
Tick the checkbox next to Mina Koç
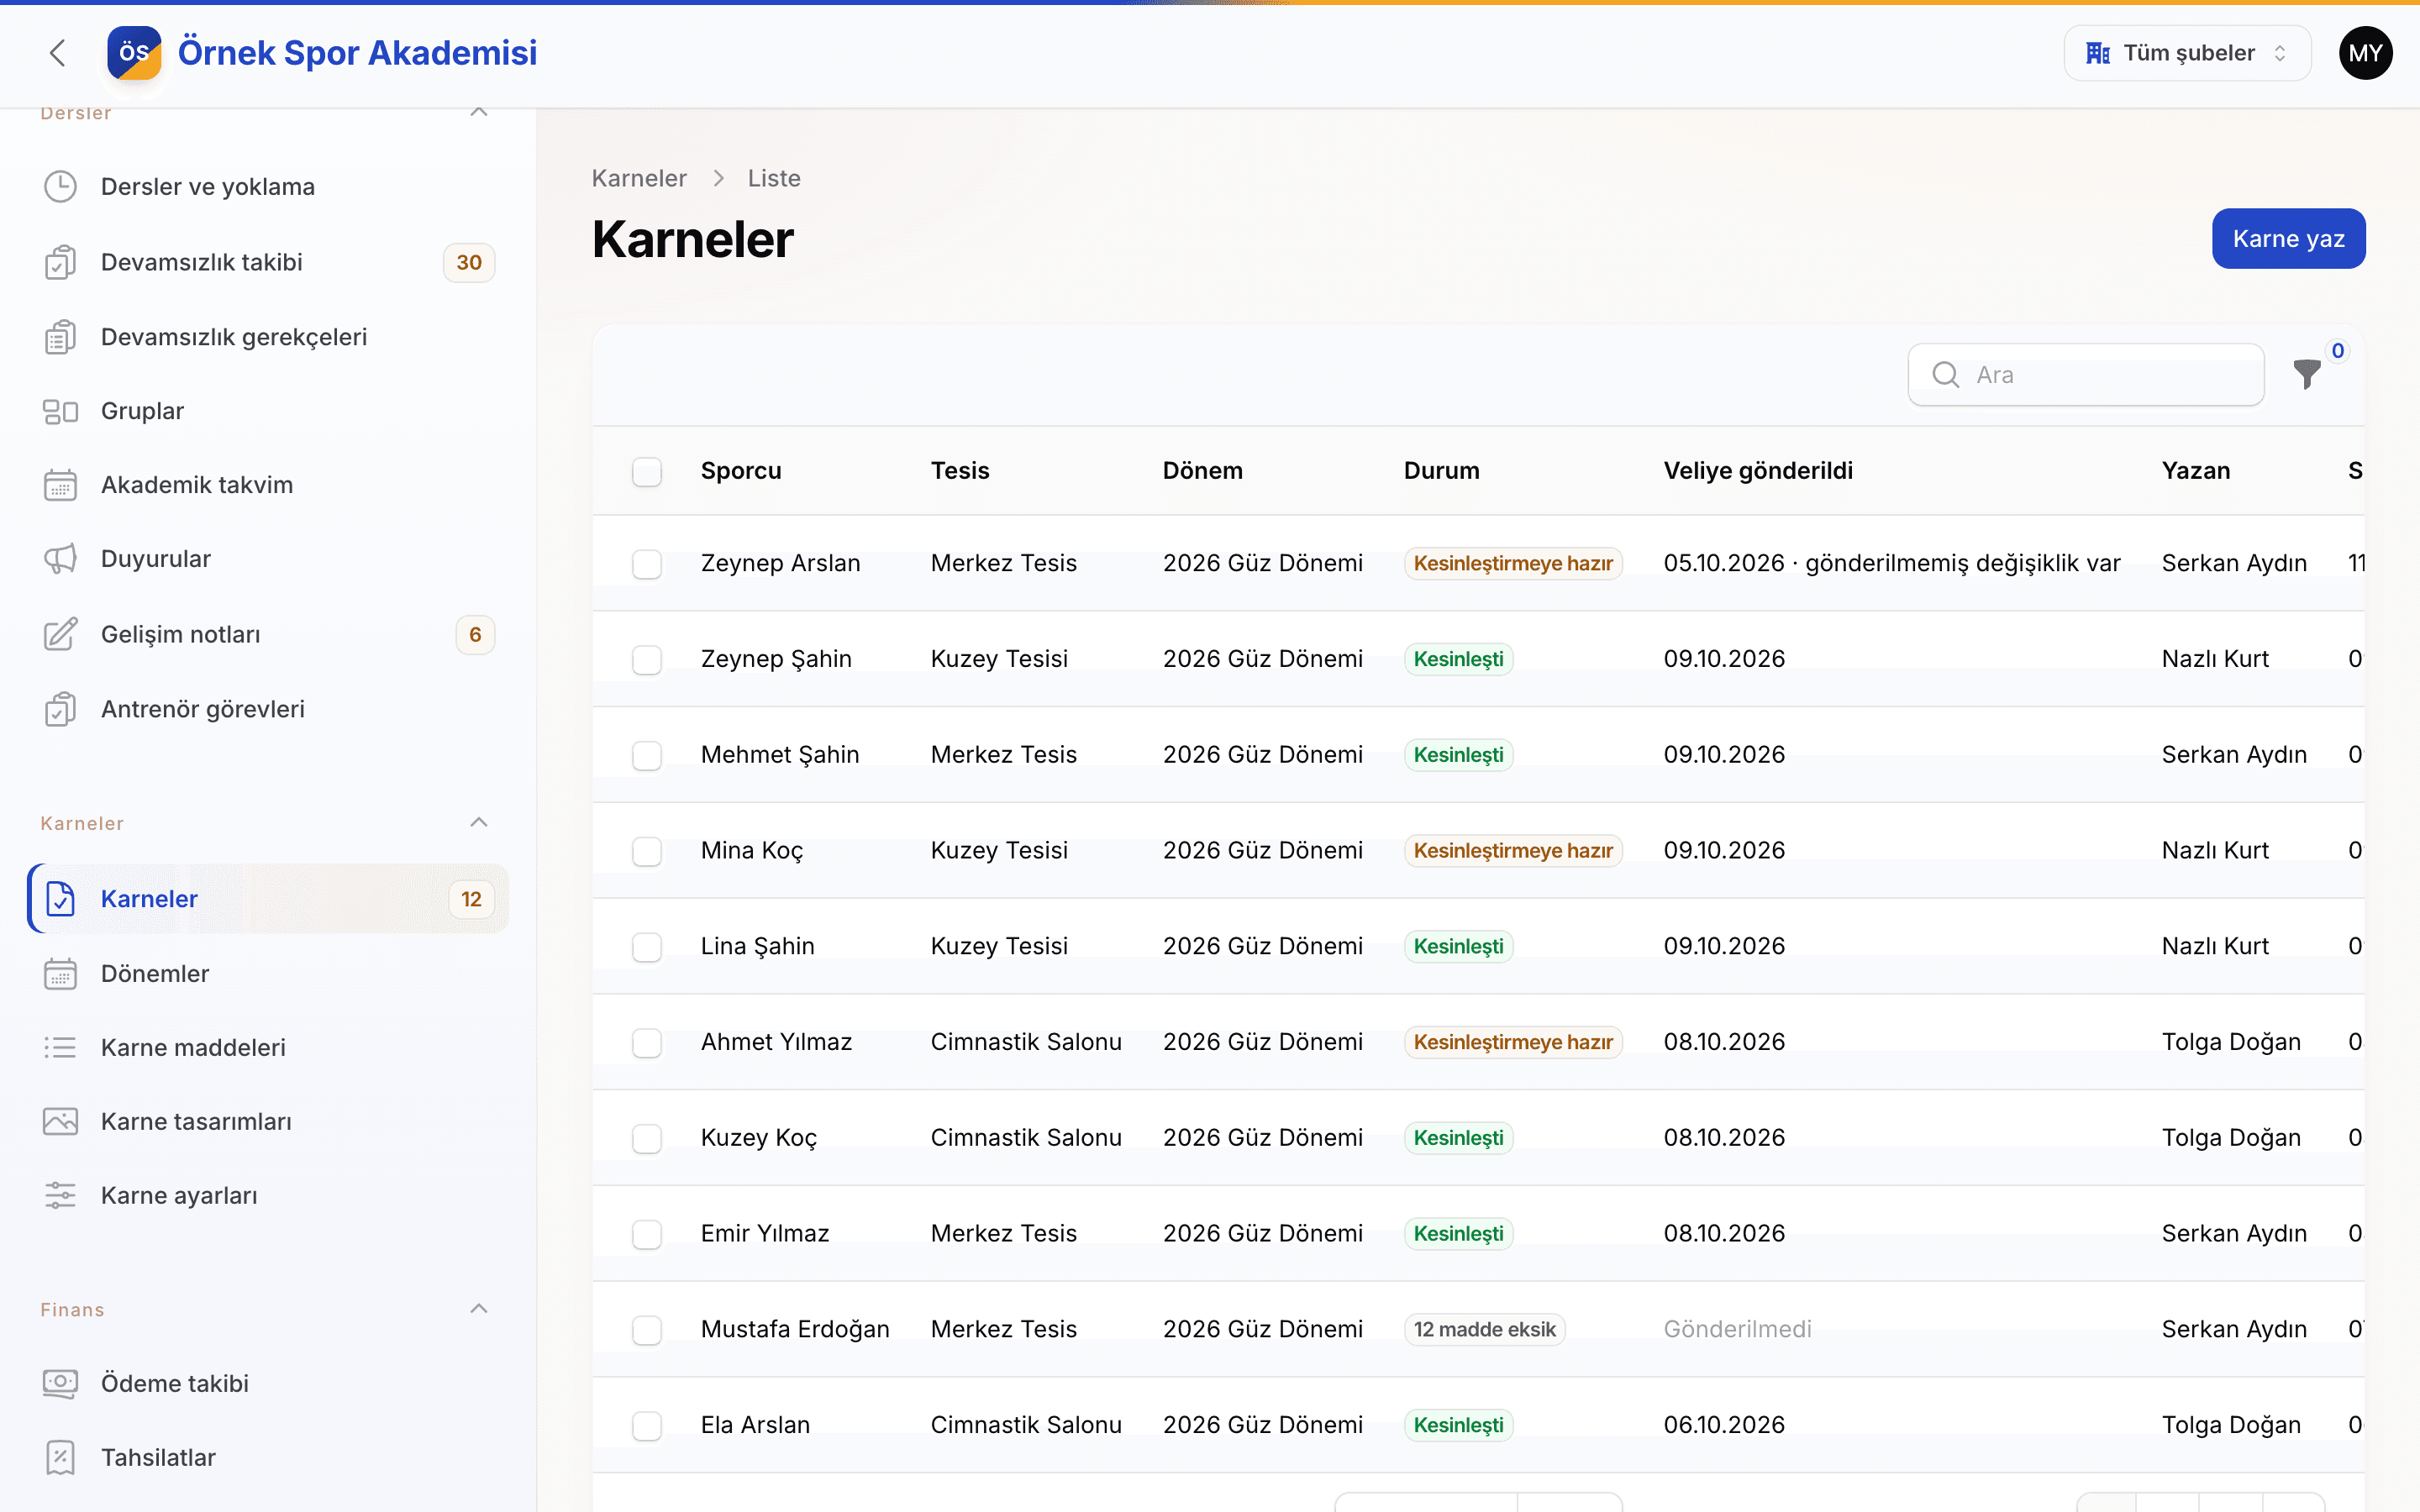click(647, 851)
